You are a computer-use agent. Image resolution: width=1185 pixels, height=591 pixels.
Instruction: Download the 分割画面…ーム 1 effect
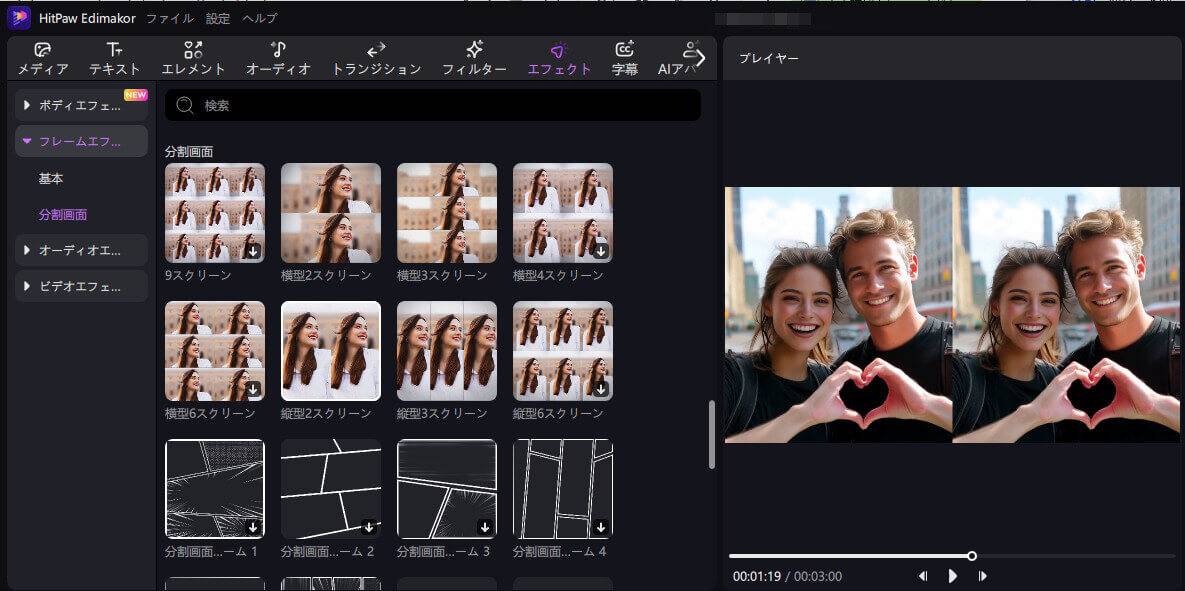(253, 527)
